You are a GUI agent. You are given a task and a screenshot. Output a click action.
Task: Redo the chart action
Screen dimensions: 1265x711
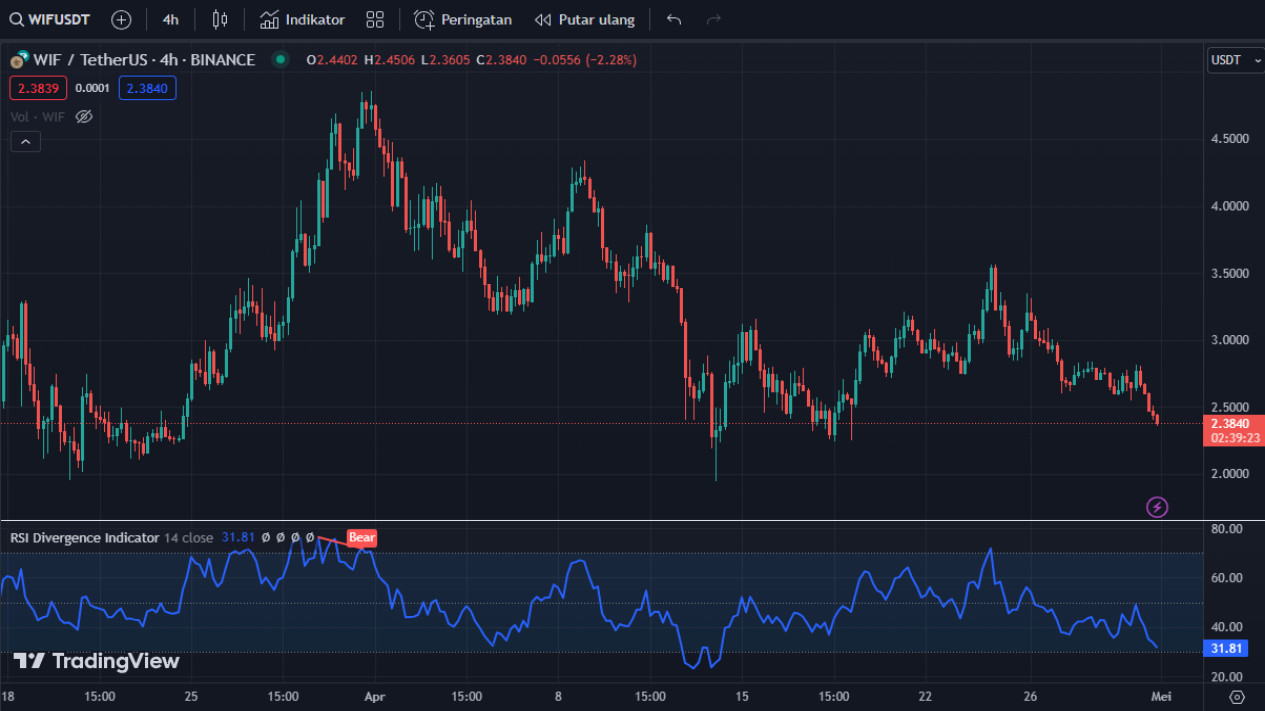tap(713, 19)
